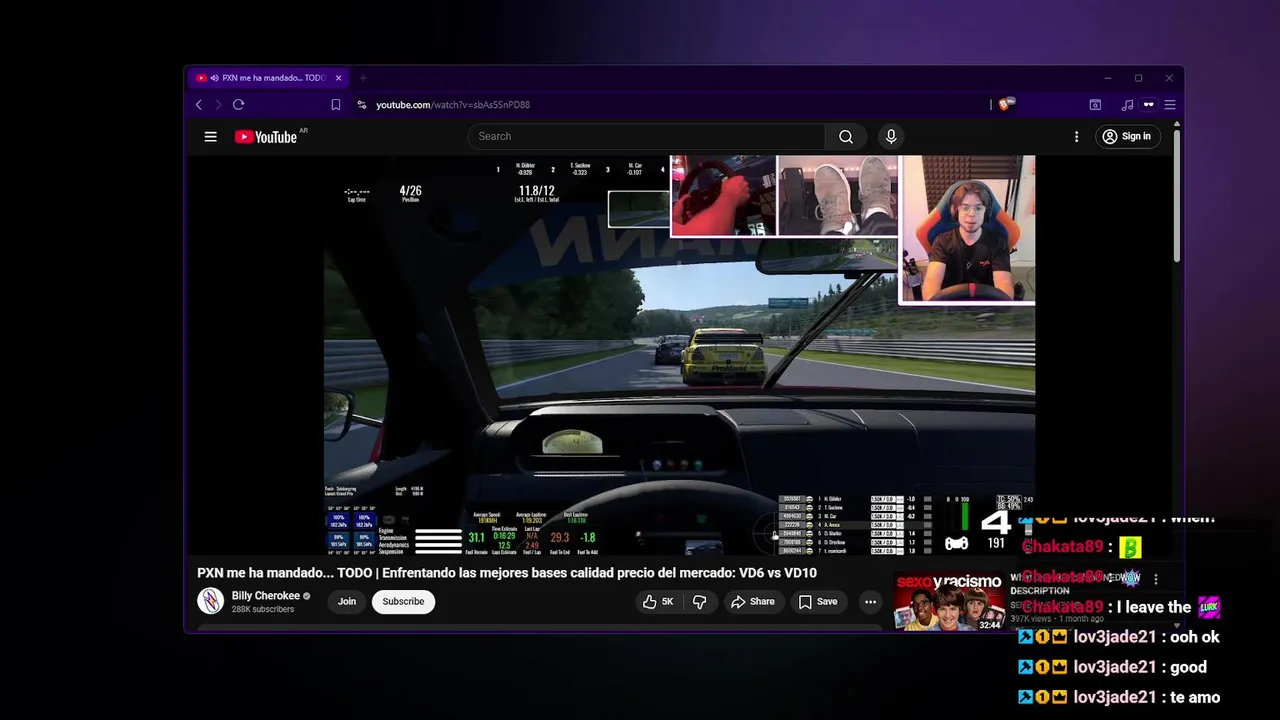Click the video player to pause

(x=679, y=355)
